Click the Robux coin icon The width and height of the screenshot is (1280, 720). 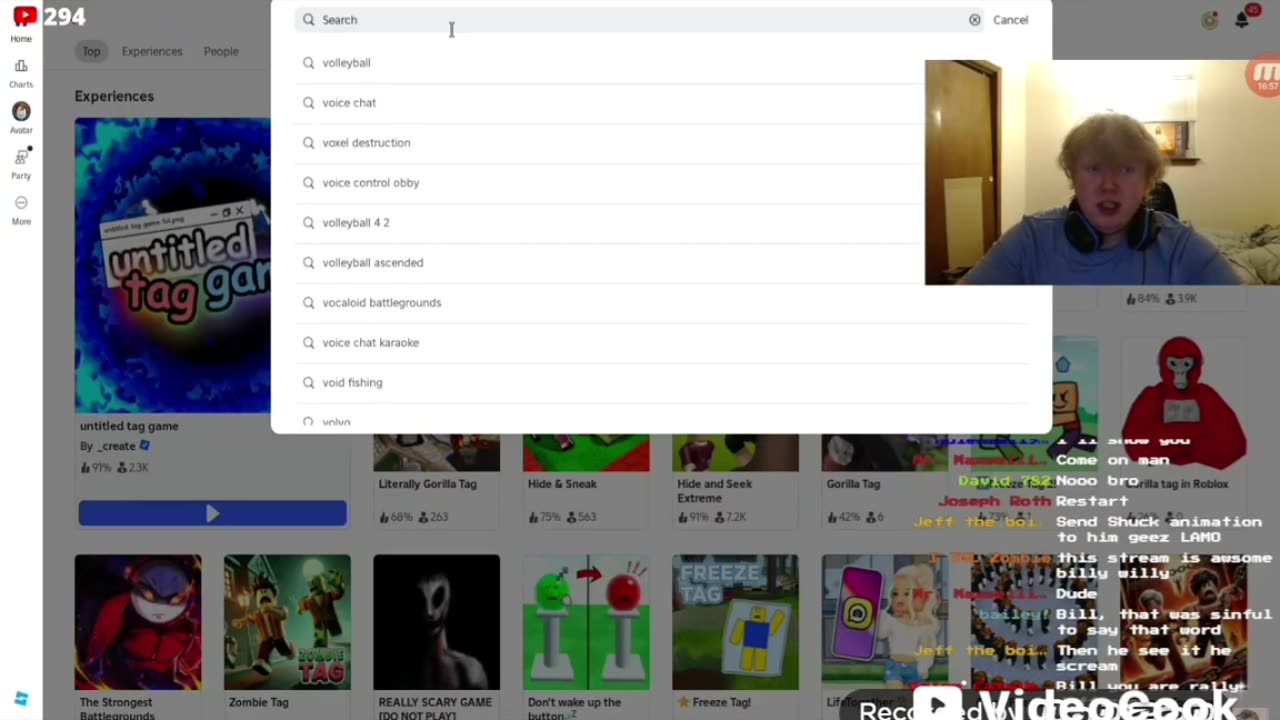(x=1210, y=19)
